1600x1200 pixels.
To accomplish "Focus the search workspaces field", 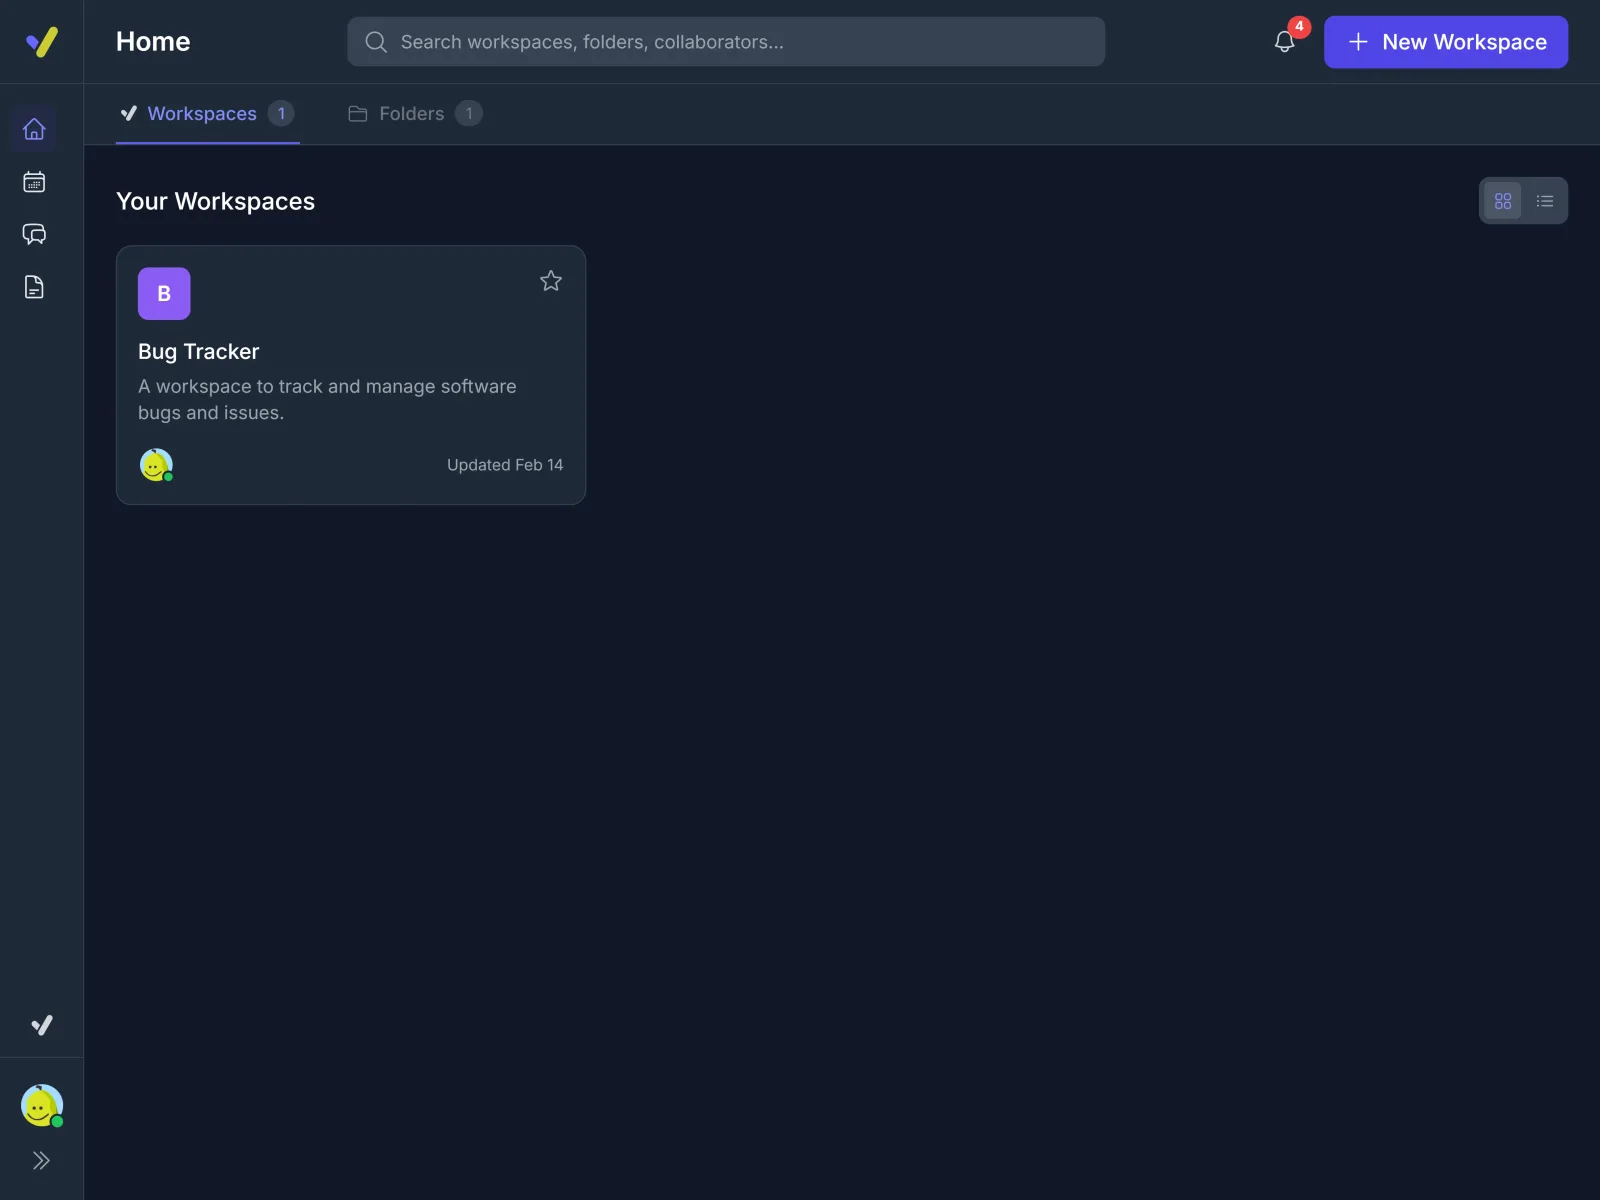I will [x=726, y=42].
